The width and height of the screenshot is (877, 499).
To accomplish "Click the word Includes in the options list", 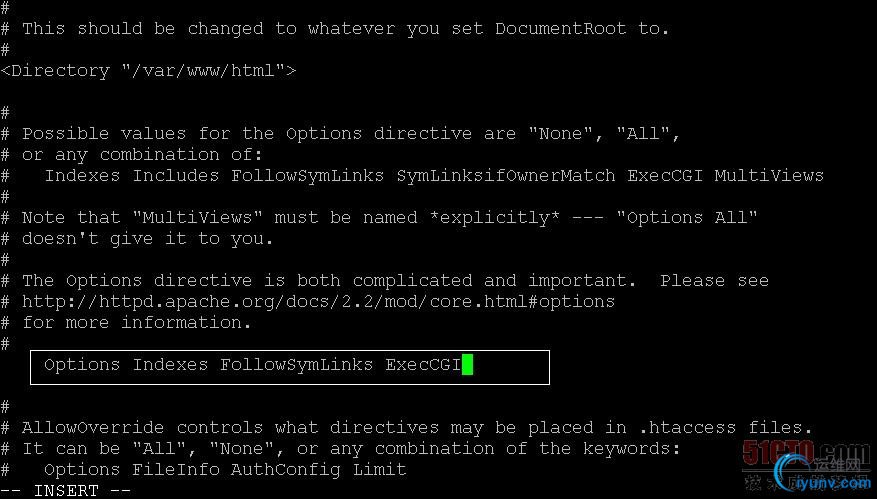I will [176, 176].
